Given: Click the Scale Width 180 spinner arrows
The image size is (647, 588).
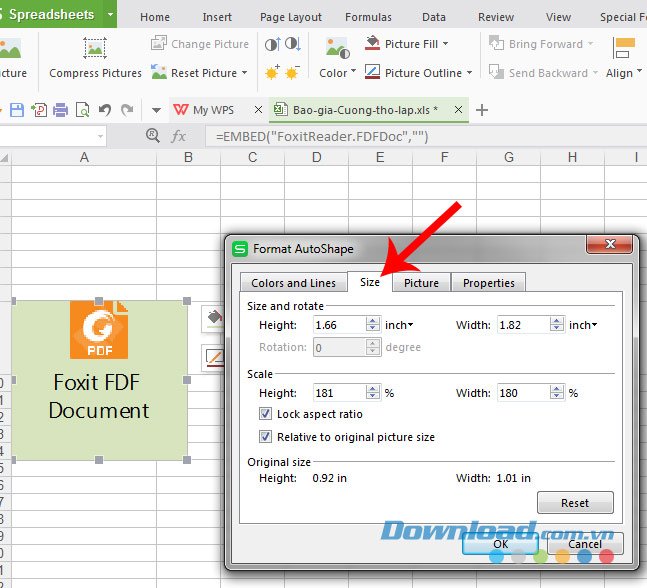Looking at the screenshot, I should coord(557,392).
